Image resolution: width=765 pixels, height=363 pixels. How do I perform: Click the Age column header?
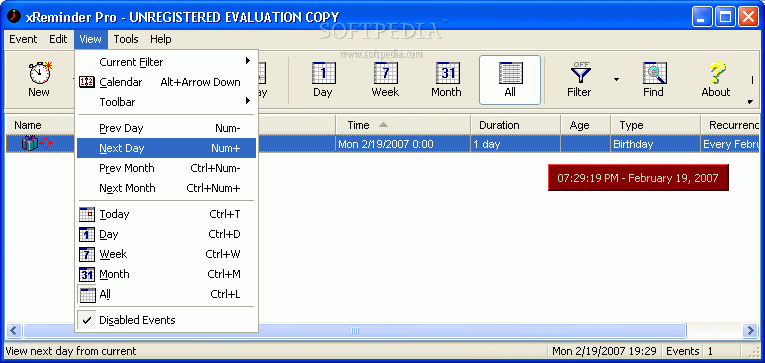coord(585,125)
